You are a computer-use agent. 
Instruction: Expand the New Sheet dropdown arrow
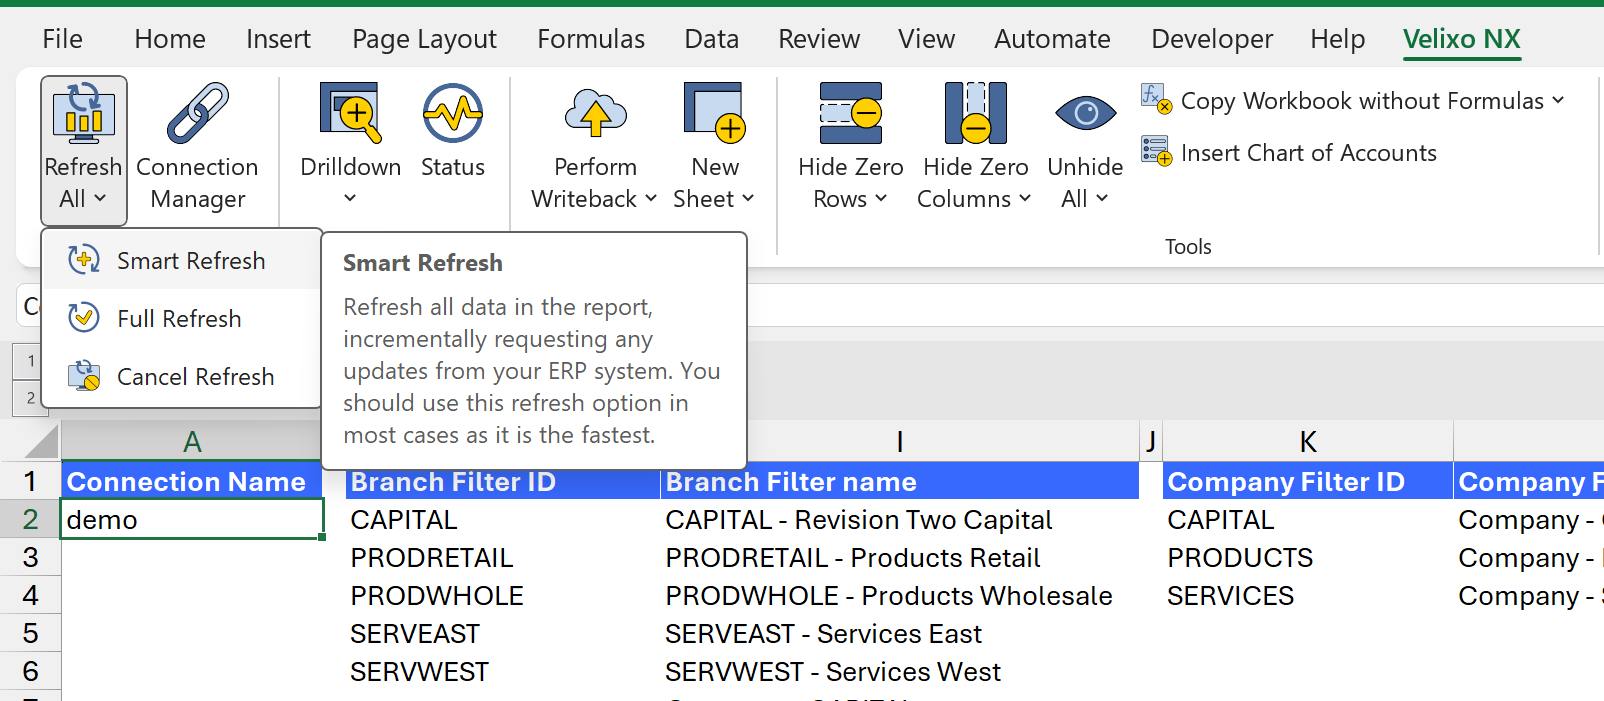click(748, 198)
